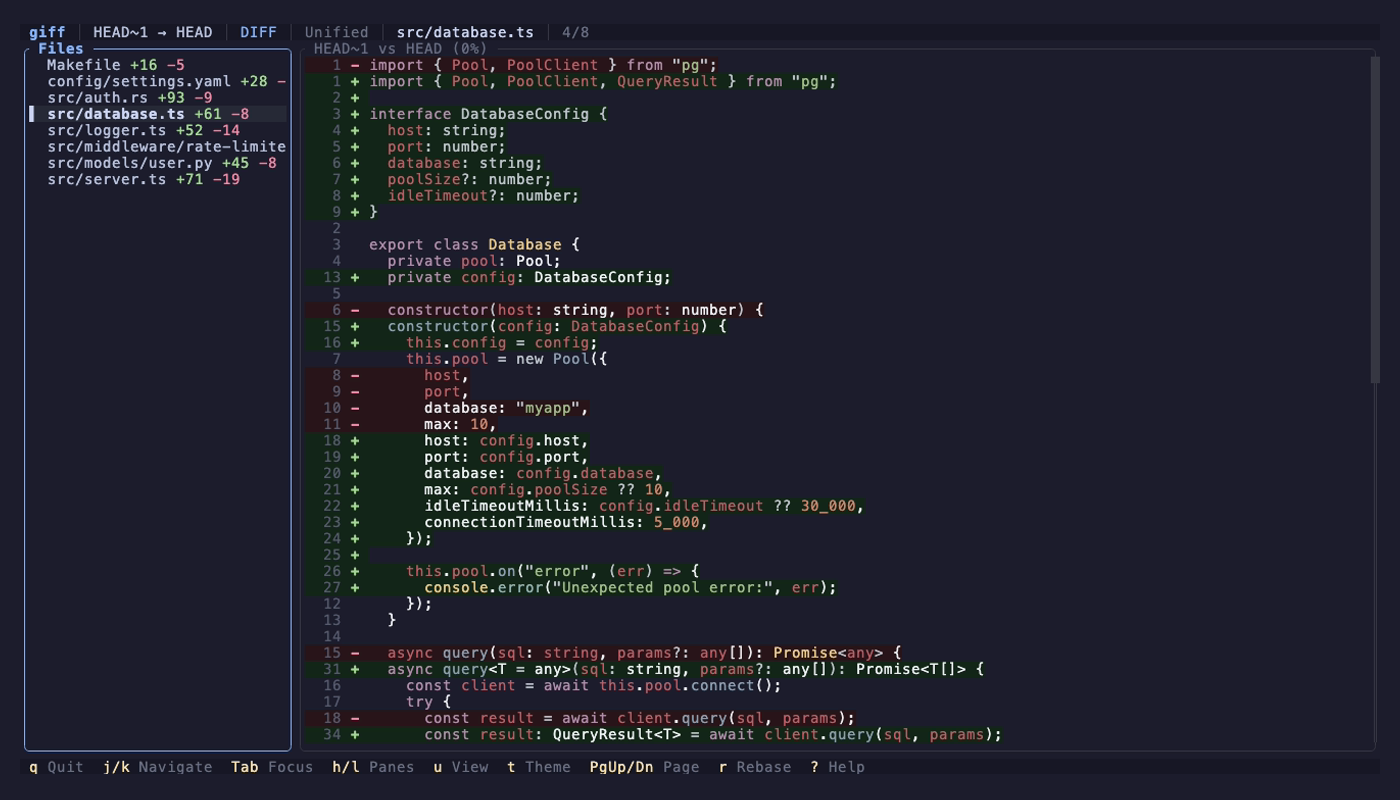
Task: Click the giff app title
Action: click(x=47, y=32)
